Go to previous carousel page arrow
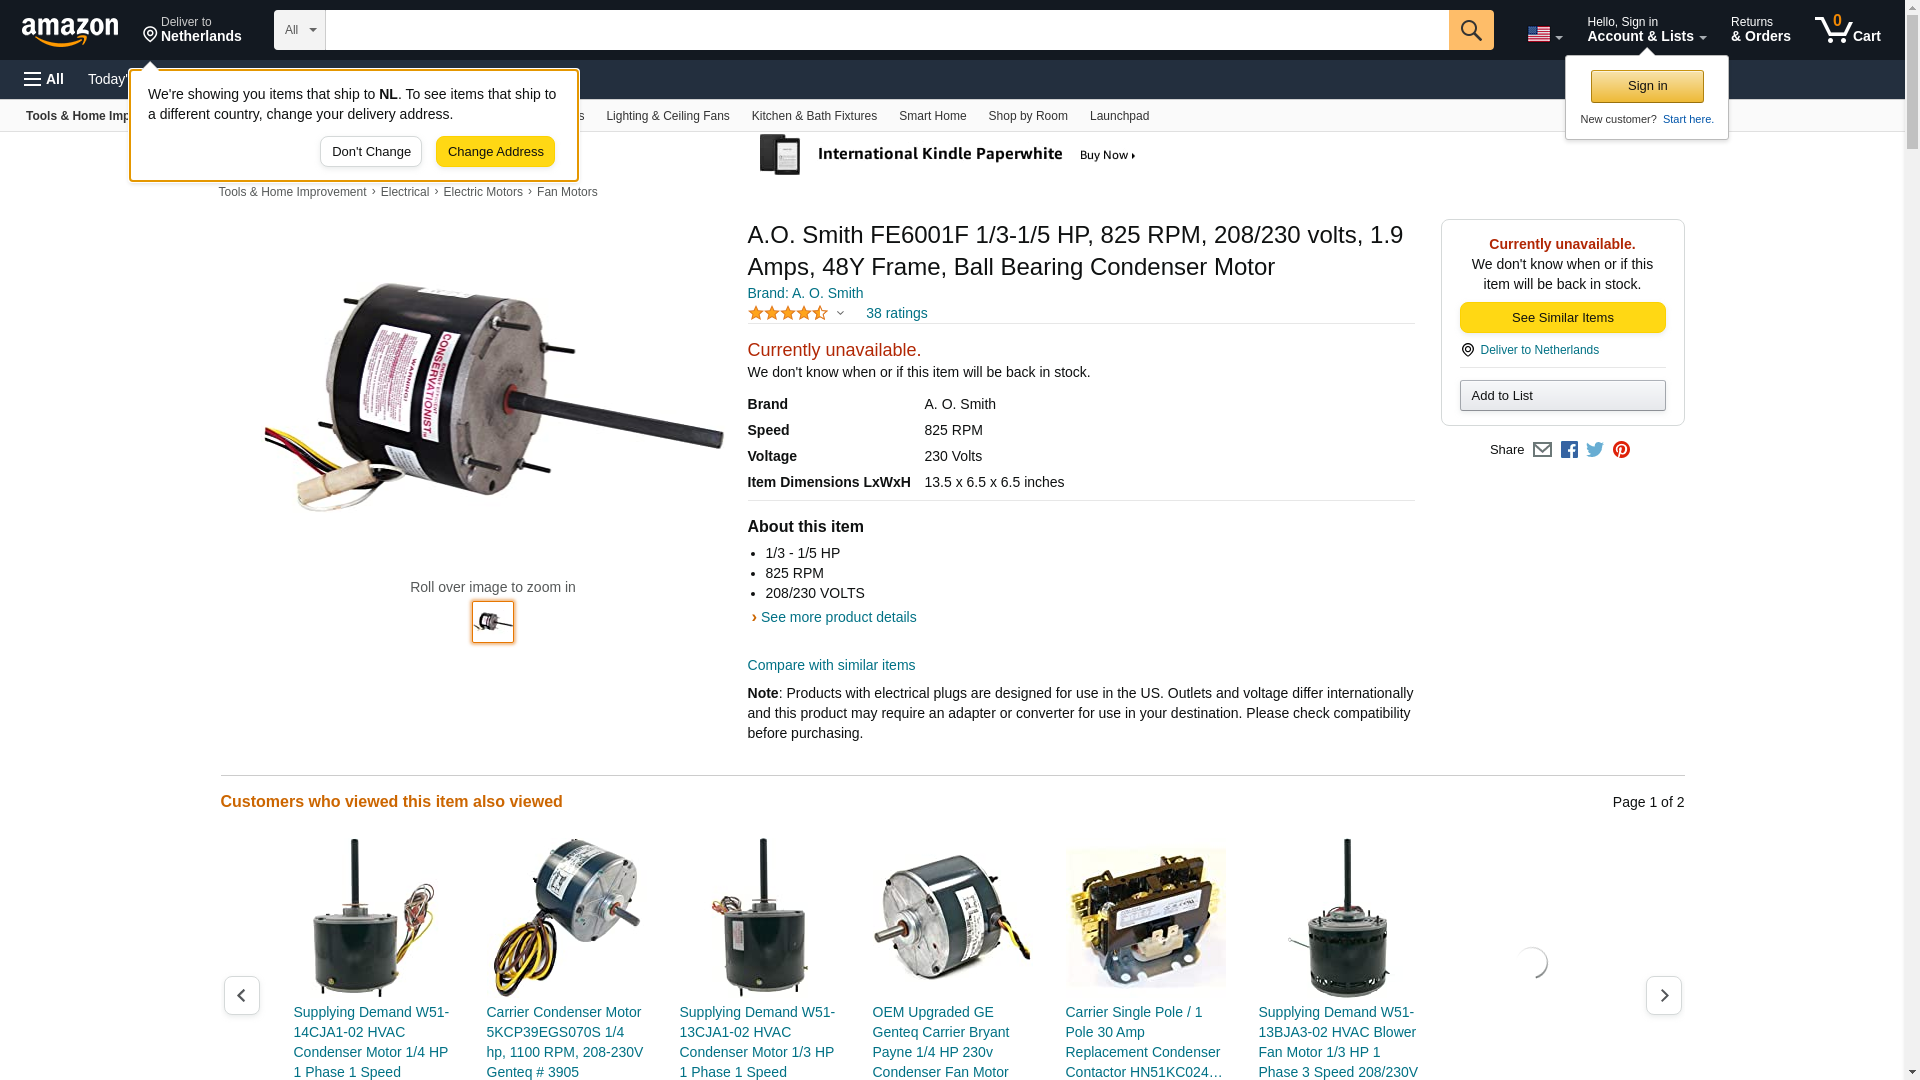 [x=241, y=996]
